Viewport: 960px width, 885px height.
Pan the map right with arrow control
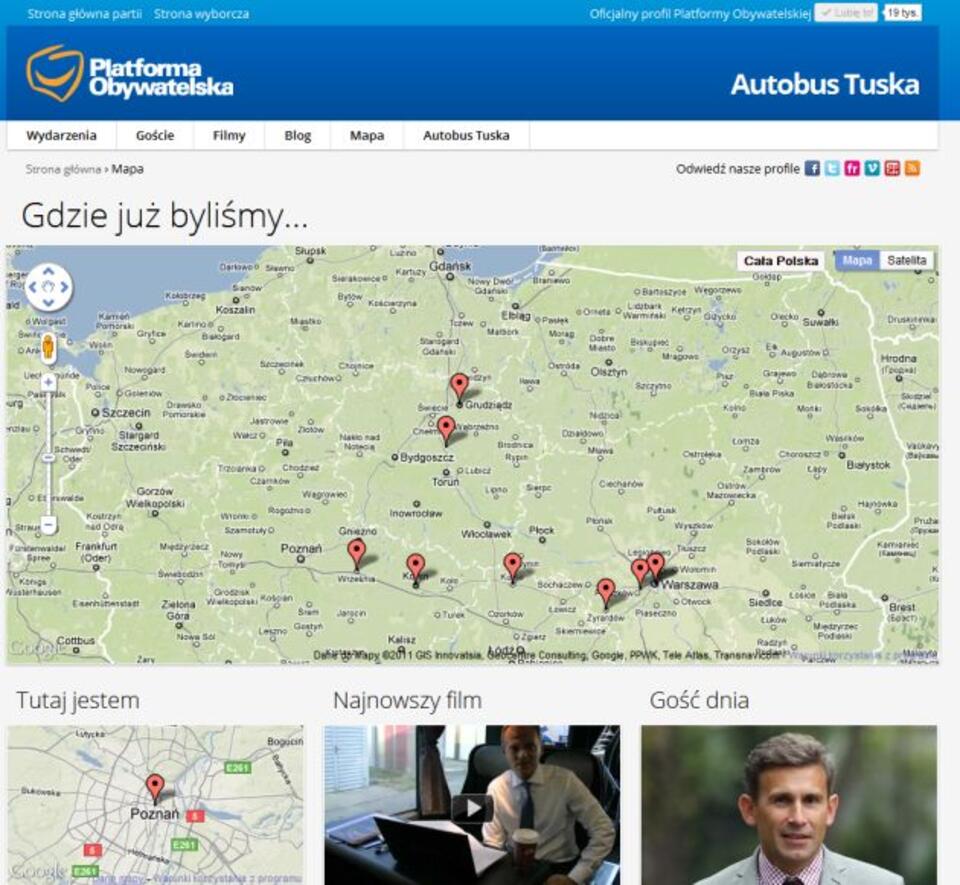point(64,286)
